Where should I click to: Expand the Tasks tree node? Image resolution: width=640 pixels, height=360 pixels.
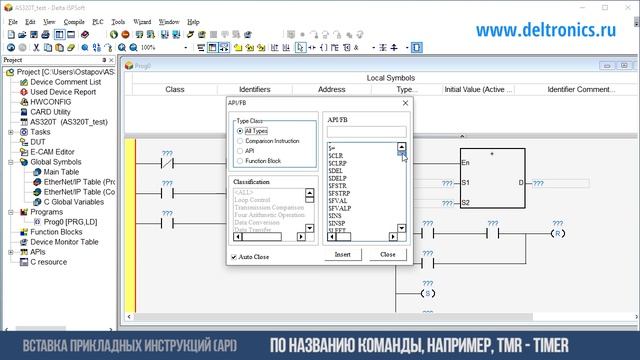pyautogui.click(x=11, y=132)
